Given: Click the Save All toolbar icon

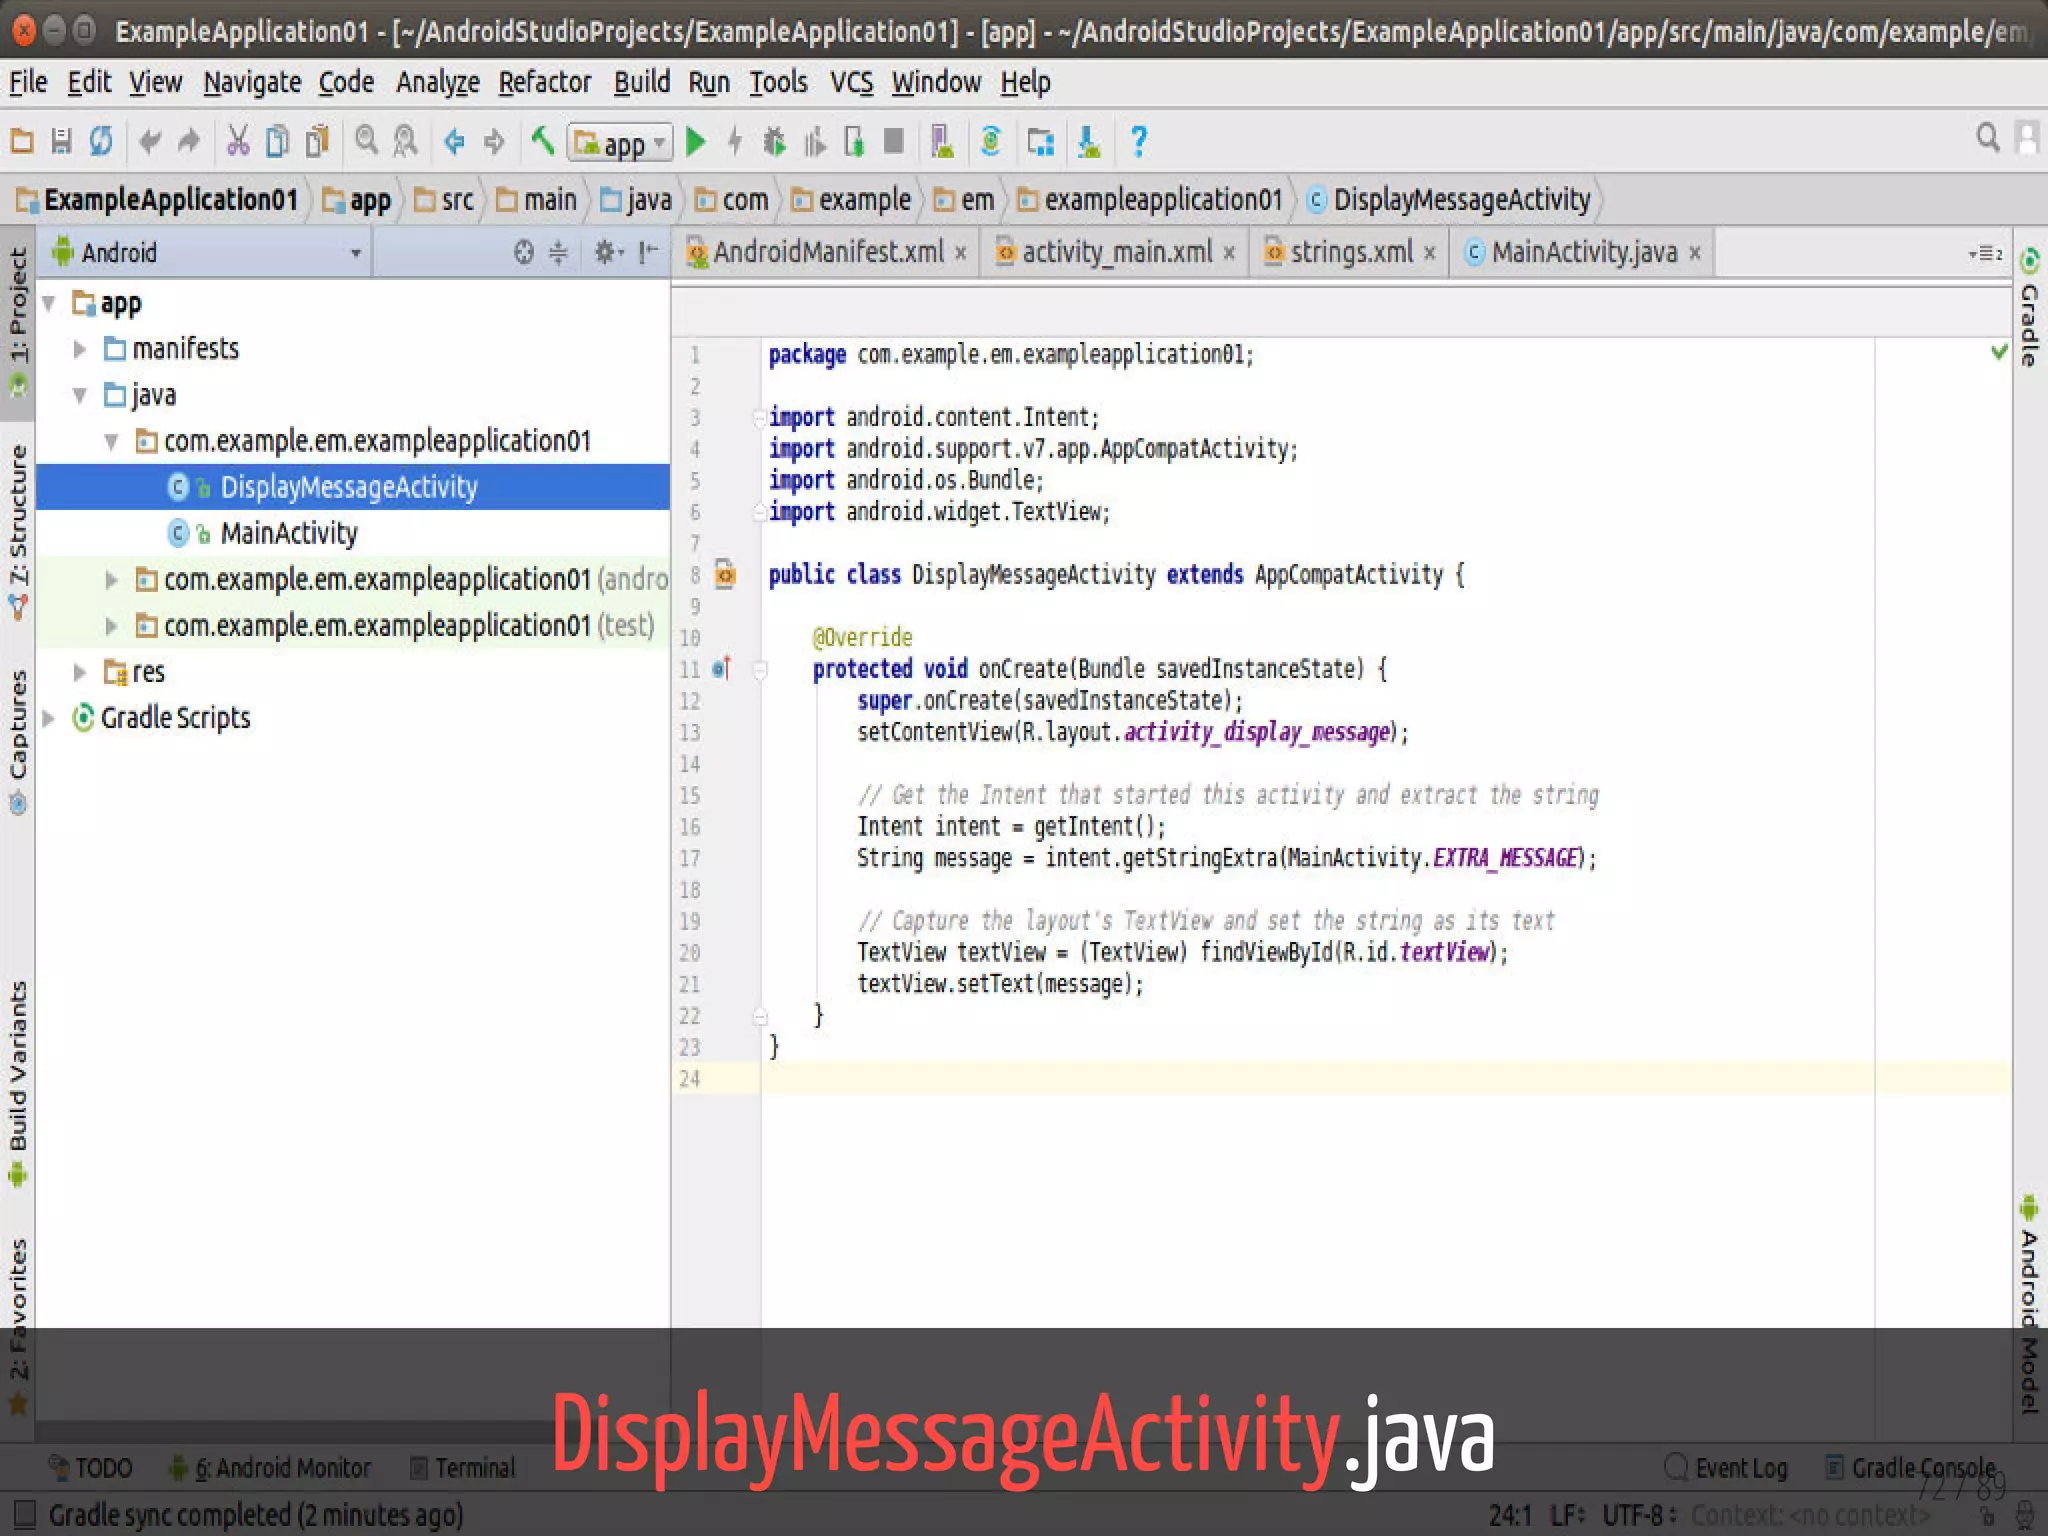Looking at the screenshot, I should [x=62, y=141].
